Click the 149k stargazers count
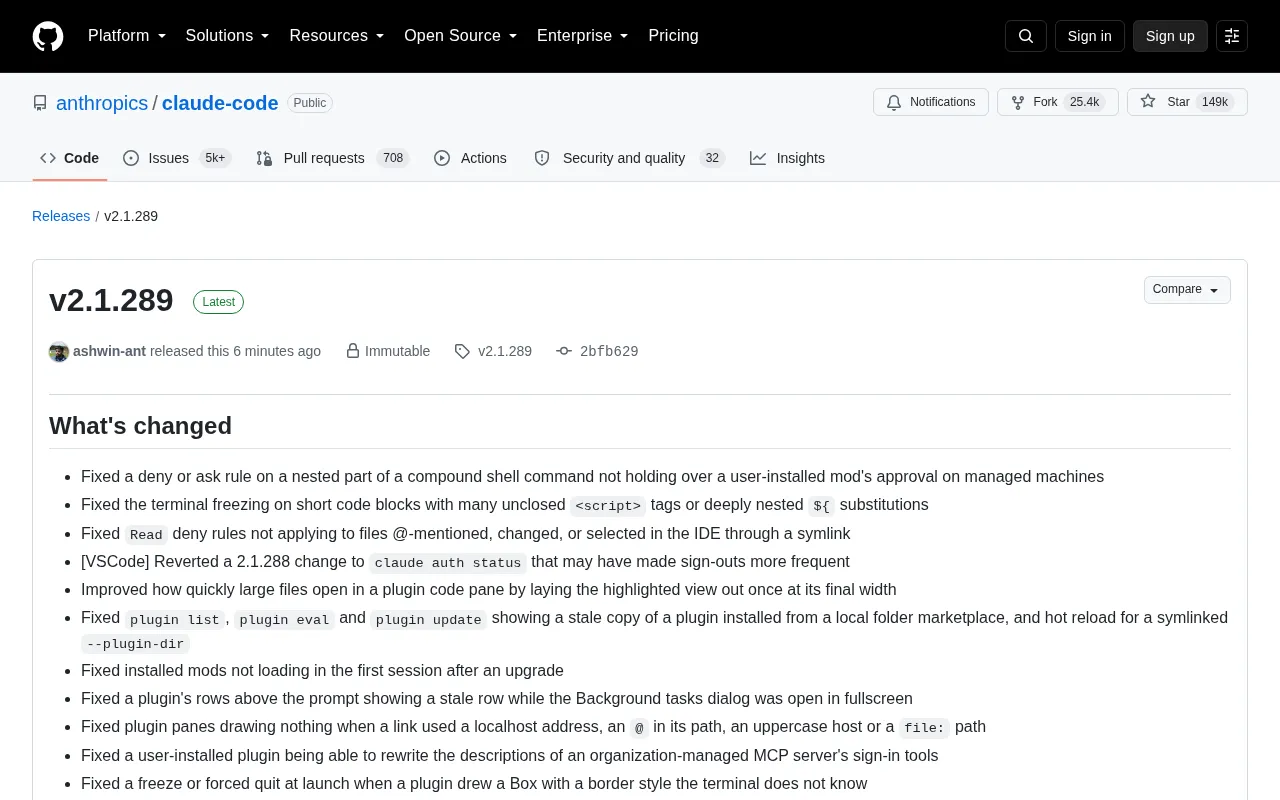Image resolution: width=1280 pixels, height=800 pixels. tap(1215, 102)
